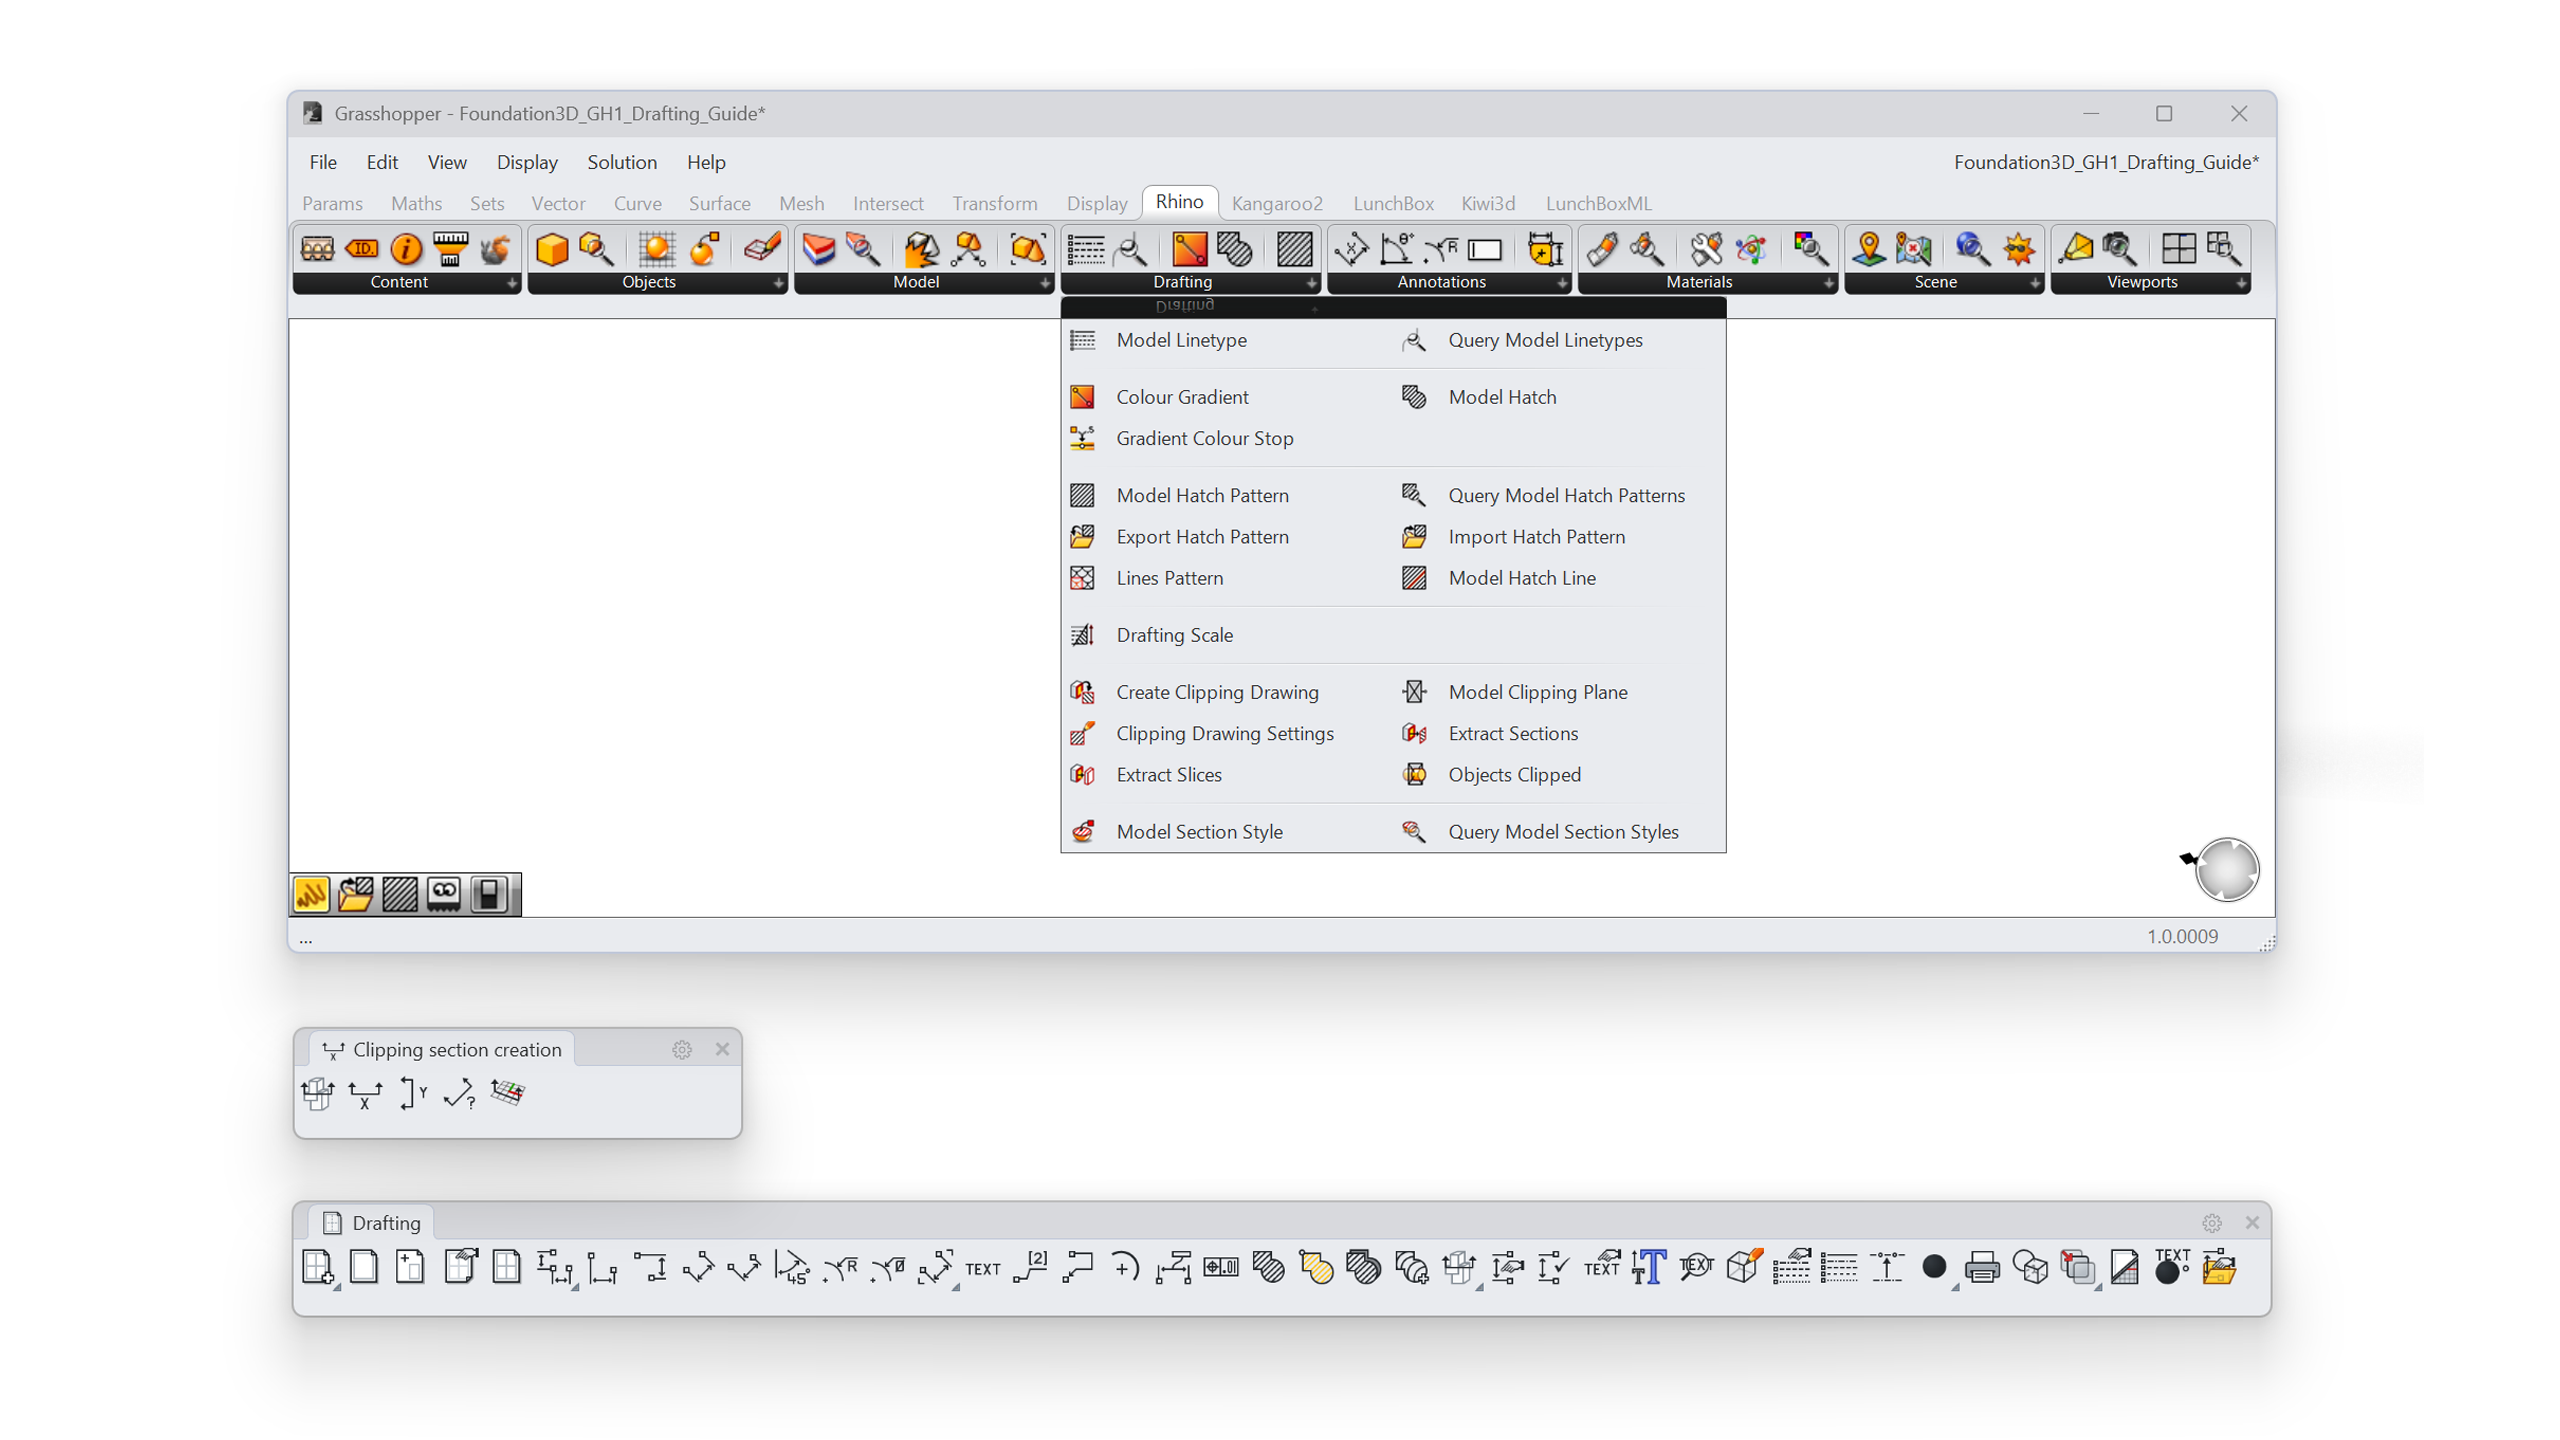Click Query Model Section Styles
This screenshot has height=1440, width=2560.
pos(1539,830)
